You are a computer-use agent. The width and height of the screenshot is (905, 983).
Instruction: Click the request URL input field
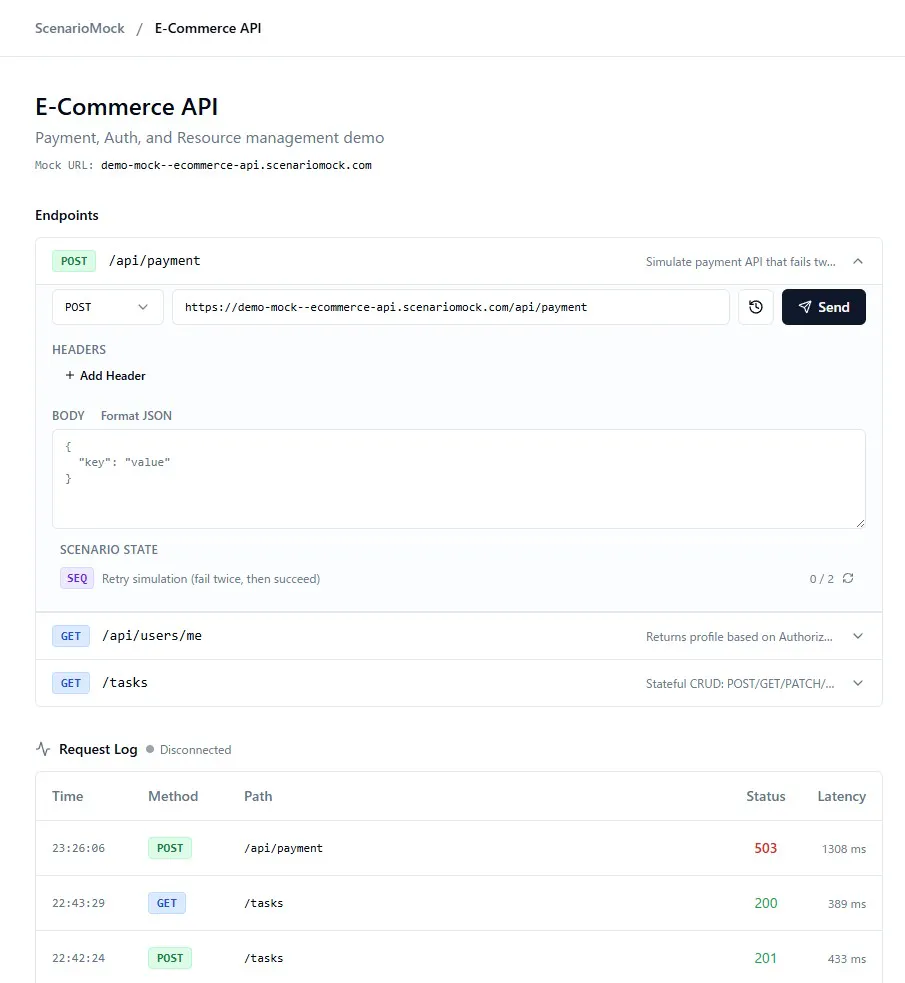(x=451, y=307)
